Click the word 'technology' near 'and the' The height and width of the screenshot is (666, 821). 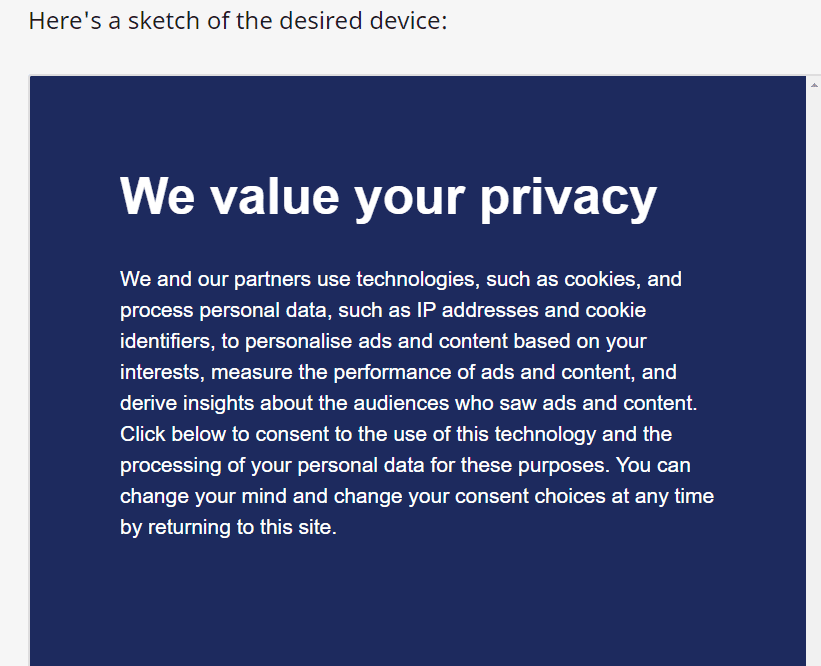pyautogui.click(x=545, y=435)
